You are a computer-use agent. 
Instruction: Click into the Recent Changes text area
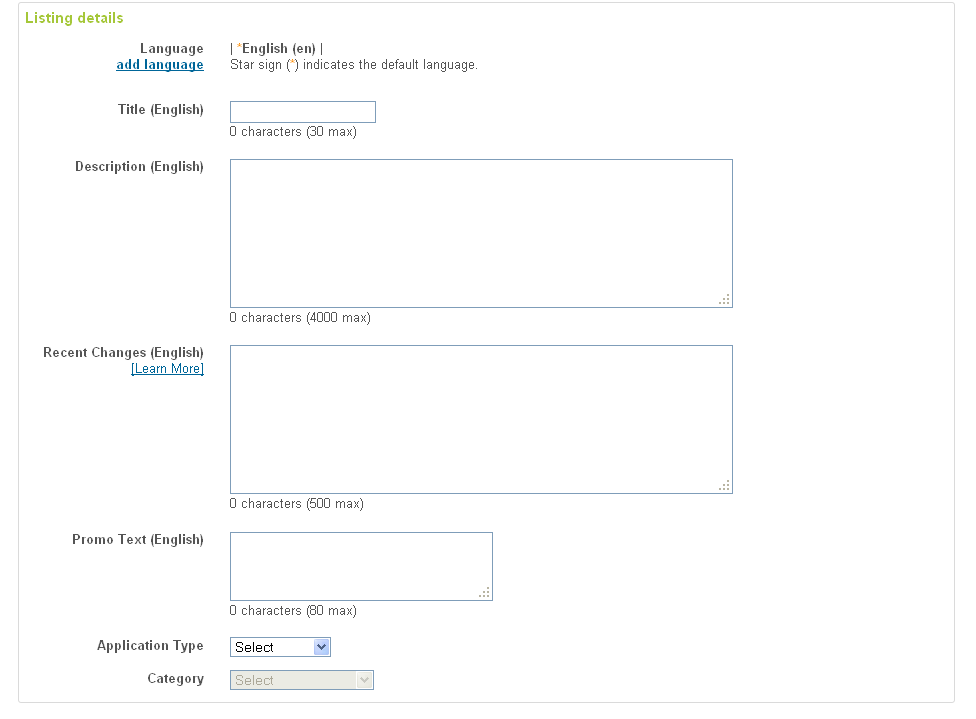[x=481, y=420]
